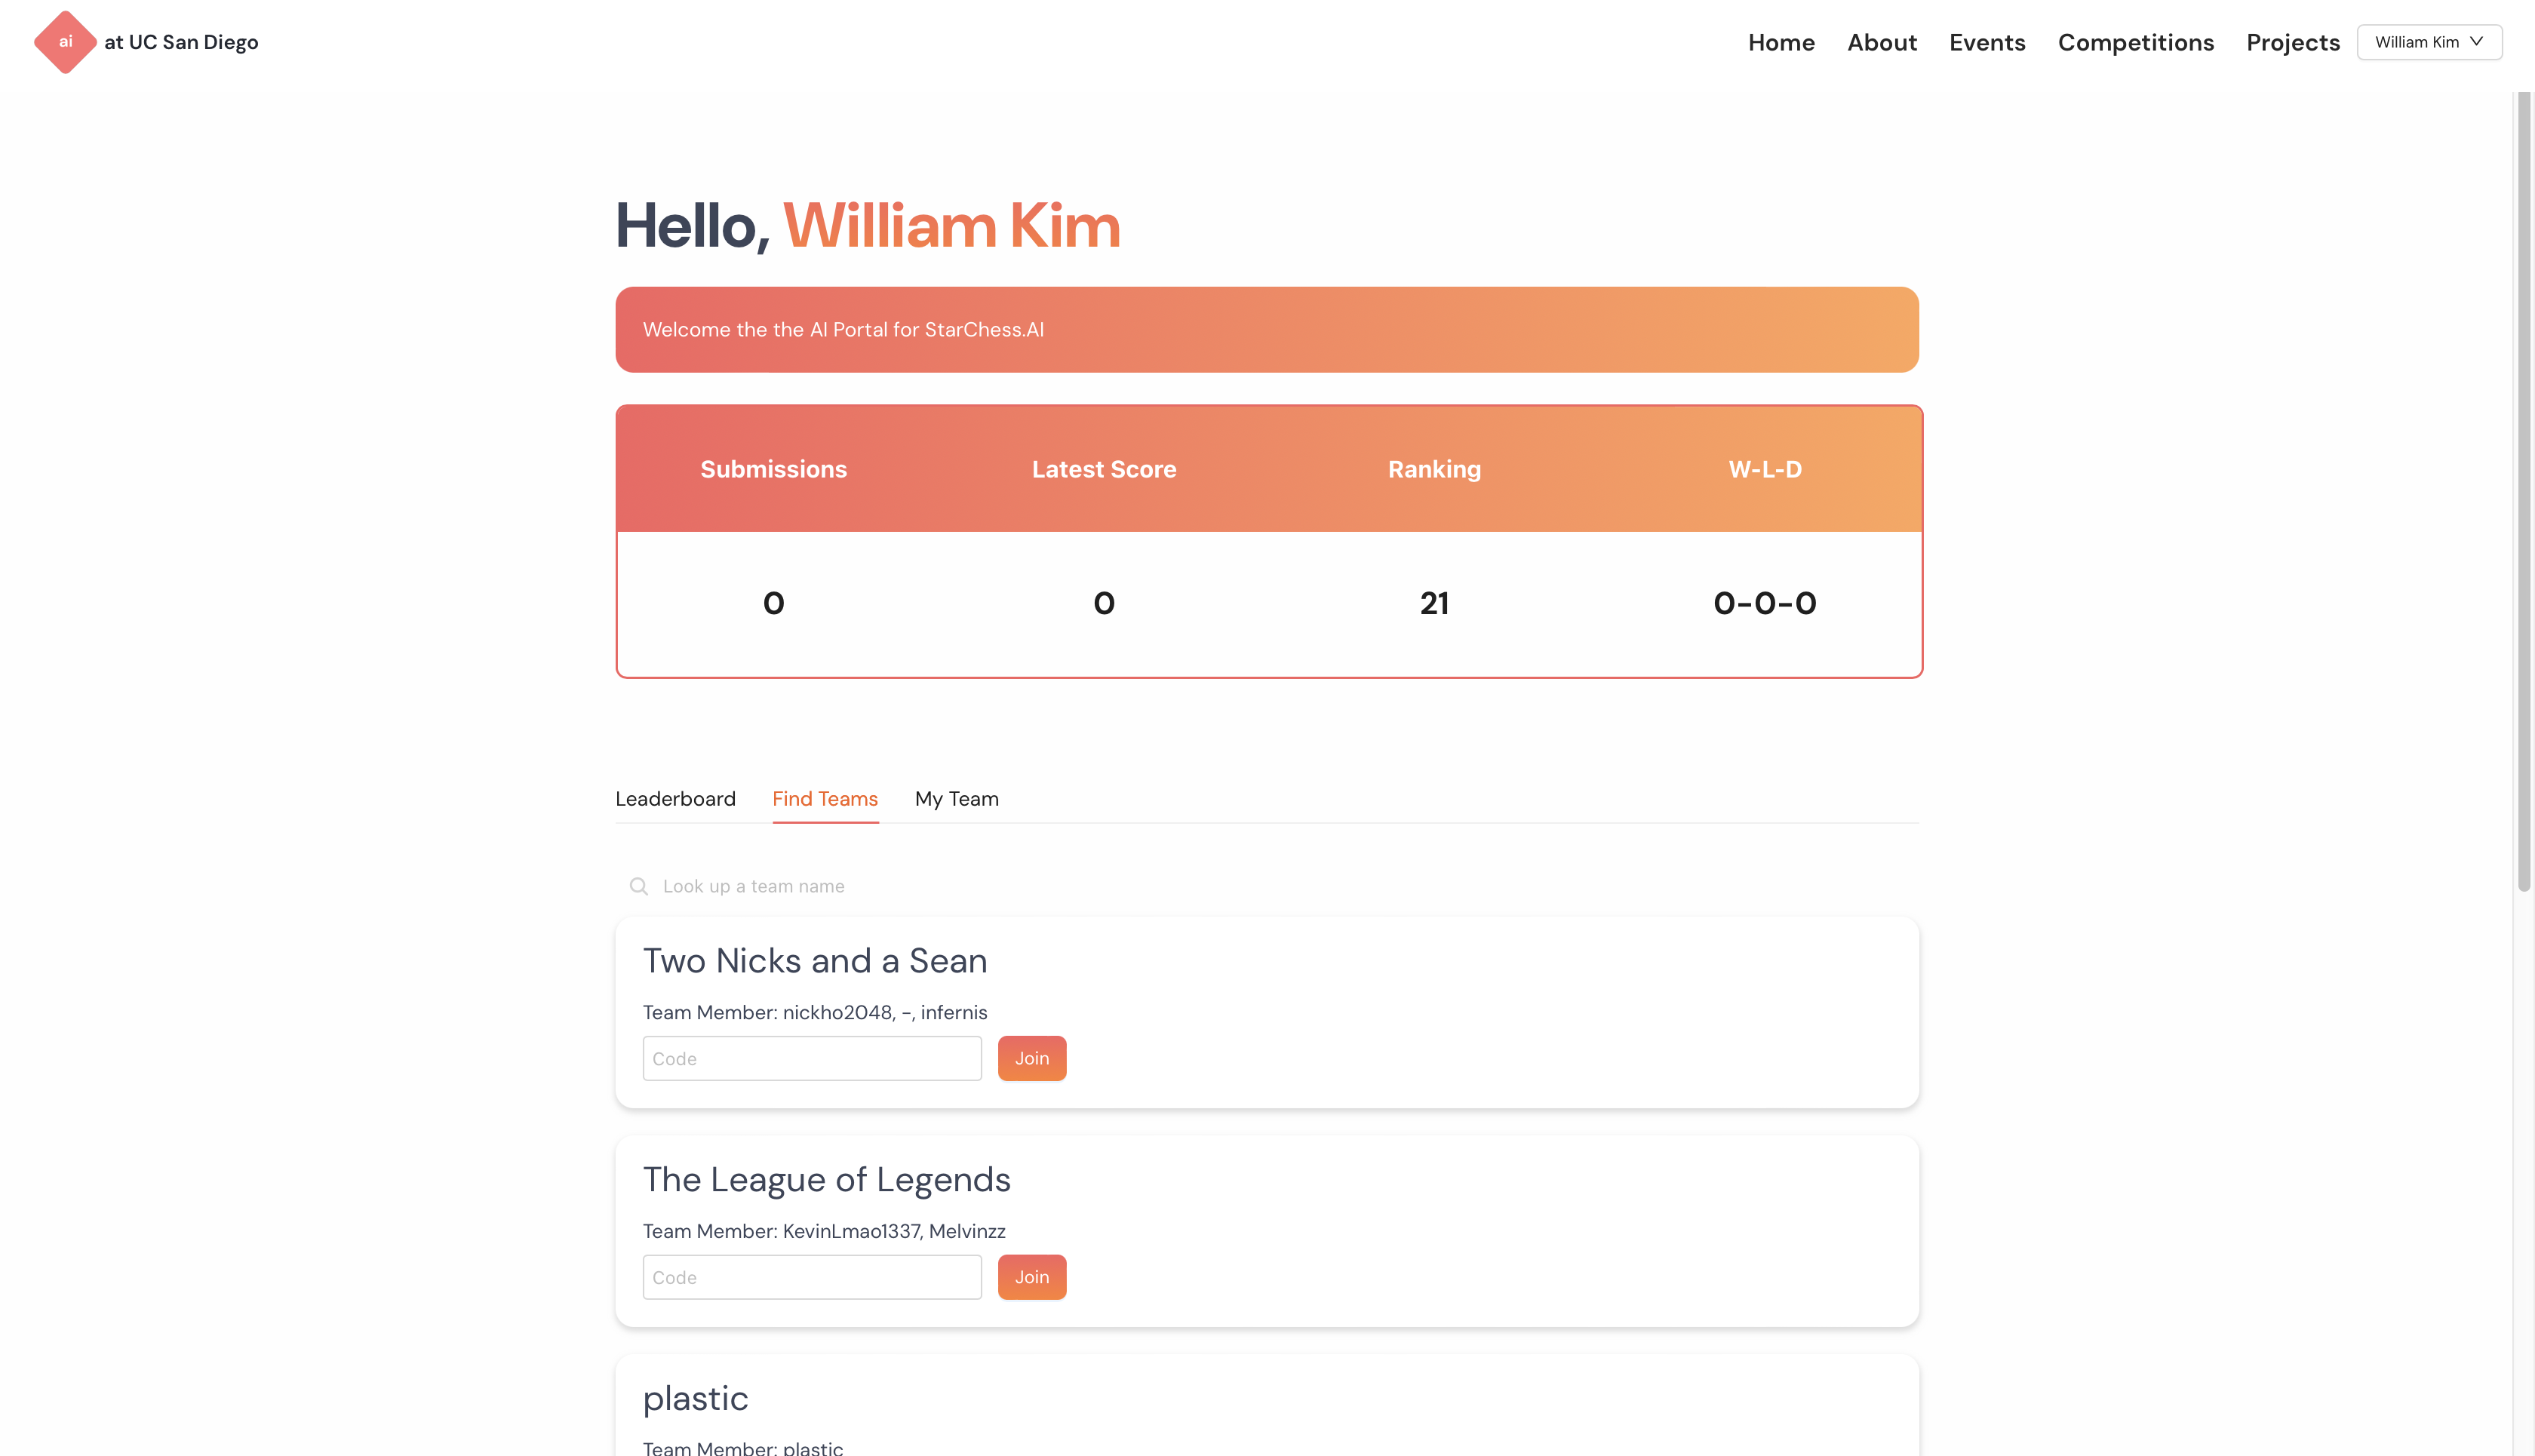The image size is (2535, 1456).
Task: Click the page vertical scrollbar
Action: point(2523,500)
